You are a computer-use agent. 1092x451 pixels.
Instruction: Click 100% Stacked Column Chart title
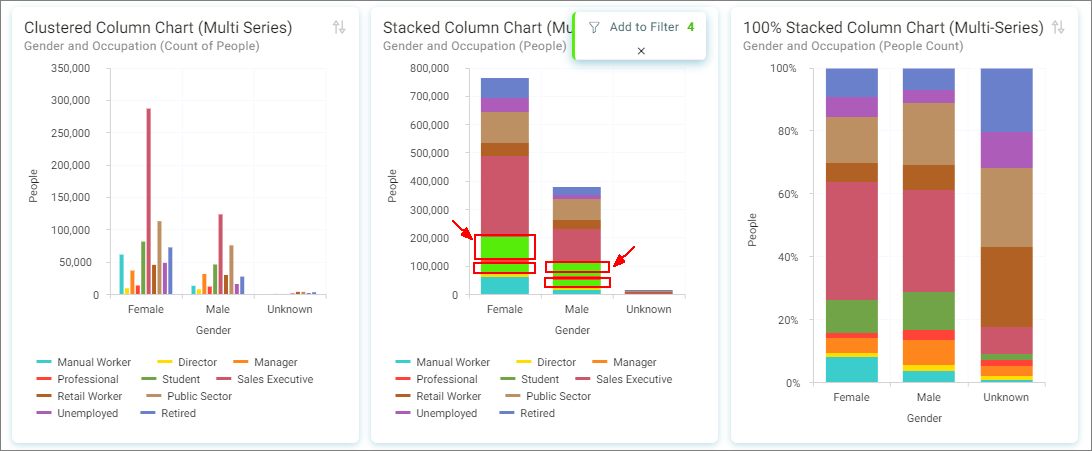894,28
